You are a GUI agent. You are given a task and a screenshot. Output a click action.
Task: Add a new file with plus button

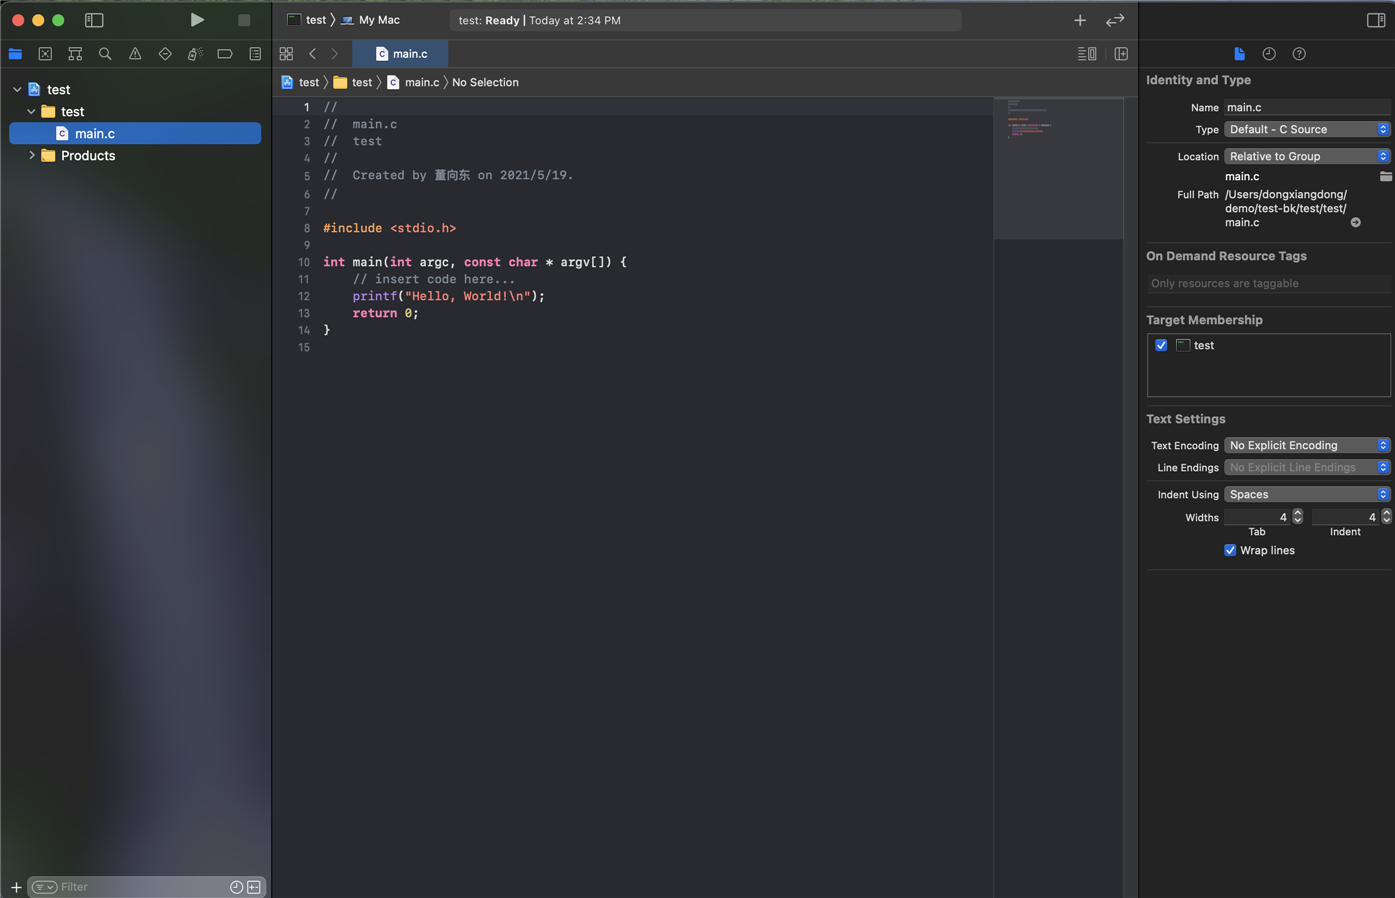[x=16, y=887]
